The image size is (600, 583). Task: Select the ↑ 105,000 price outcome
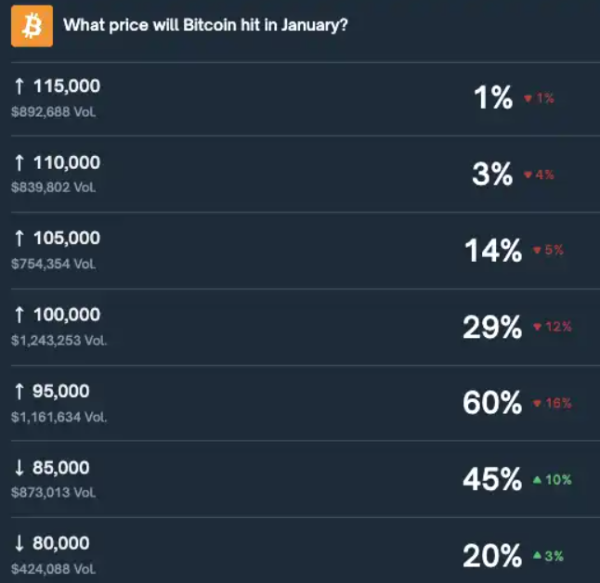pos(57,239)
